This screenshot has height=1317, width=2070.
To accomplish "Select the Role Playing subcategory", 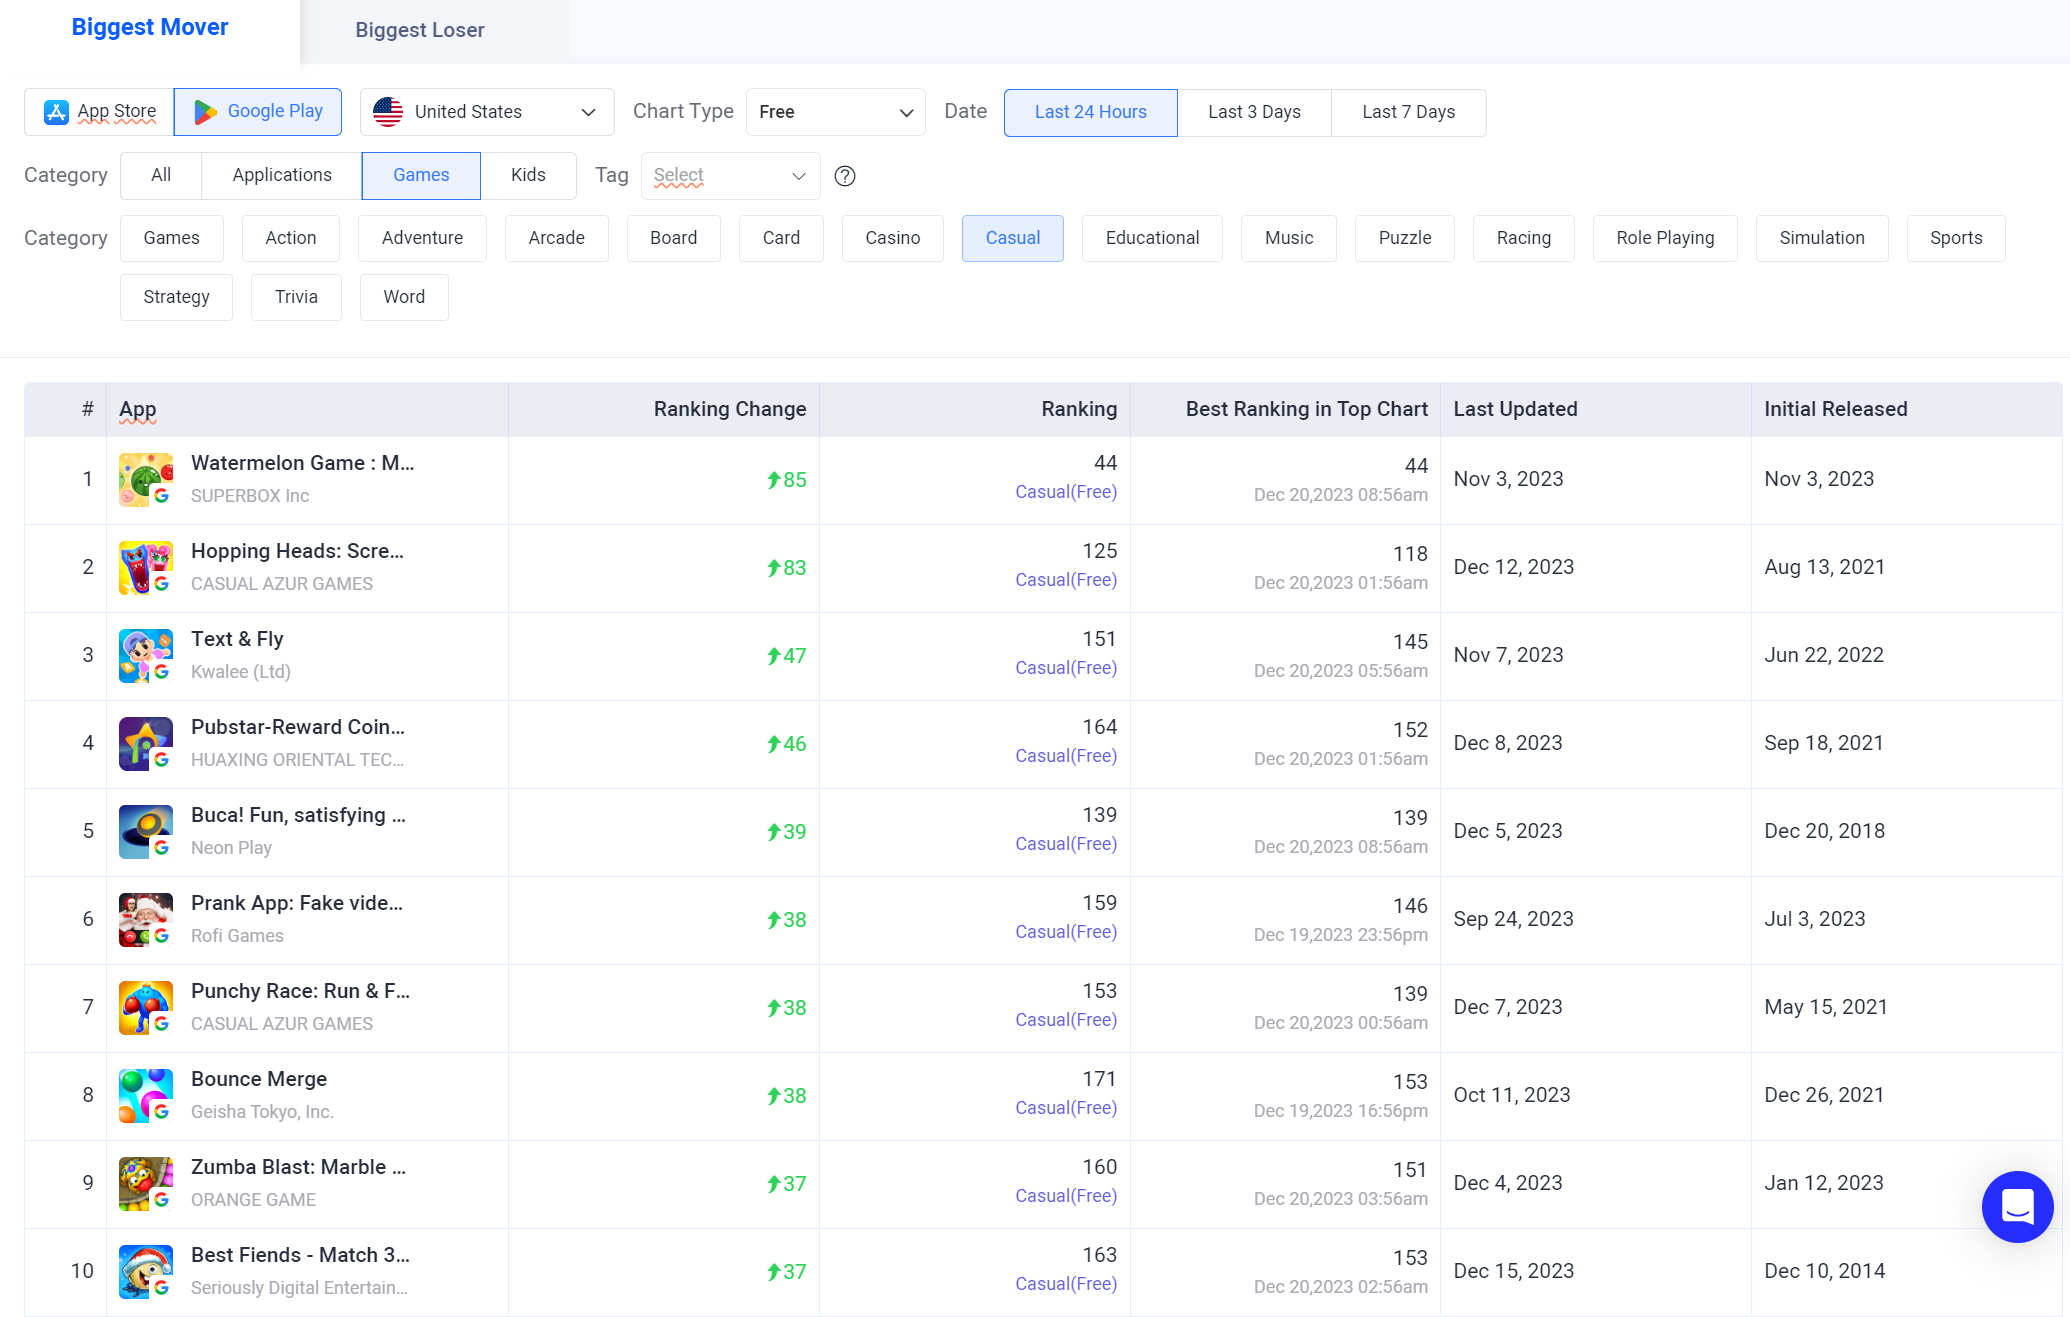I will 1665,238.
